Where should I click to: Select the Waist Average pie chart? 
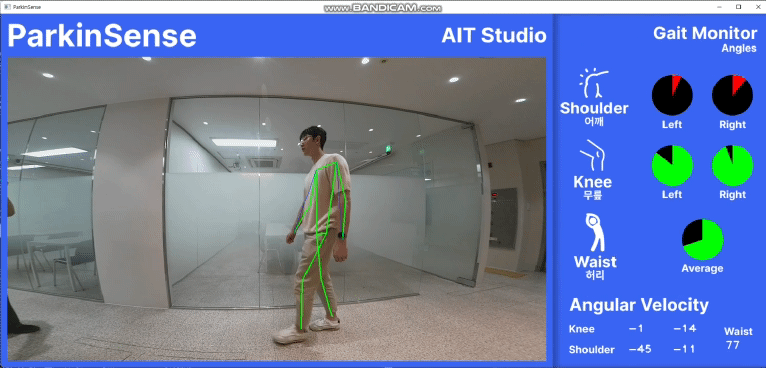[702, 239]
